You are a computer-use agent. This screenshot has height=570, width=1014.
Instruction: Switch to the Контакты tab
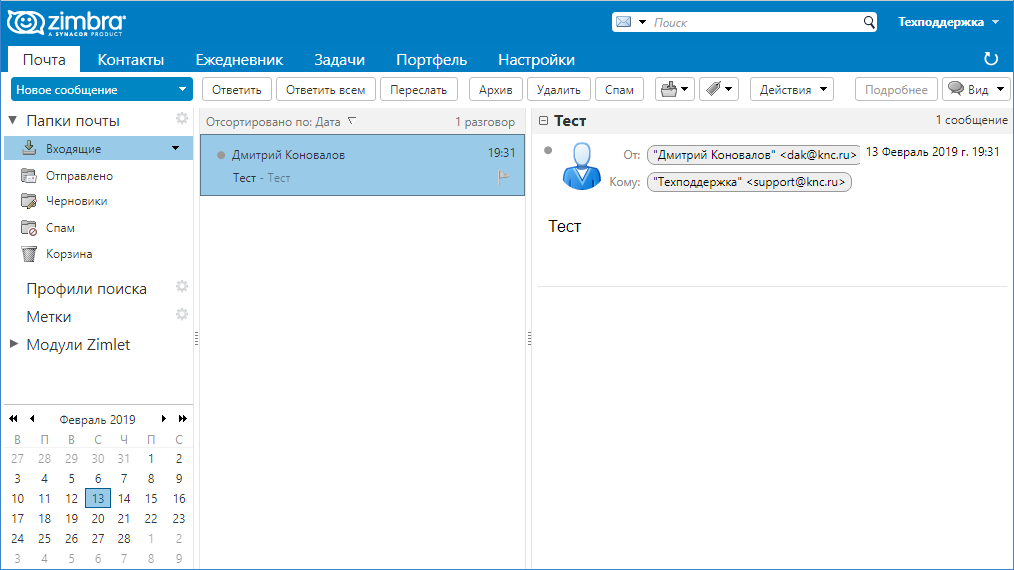(131, 60)
